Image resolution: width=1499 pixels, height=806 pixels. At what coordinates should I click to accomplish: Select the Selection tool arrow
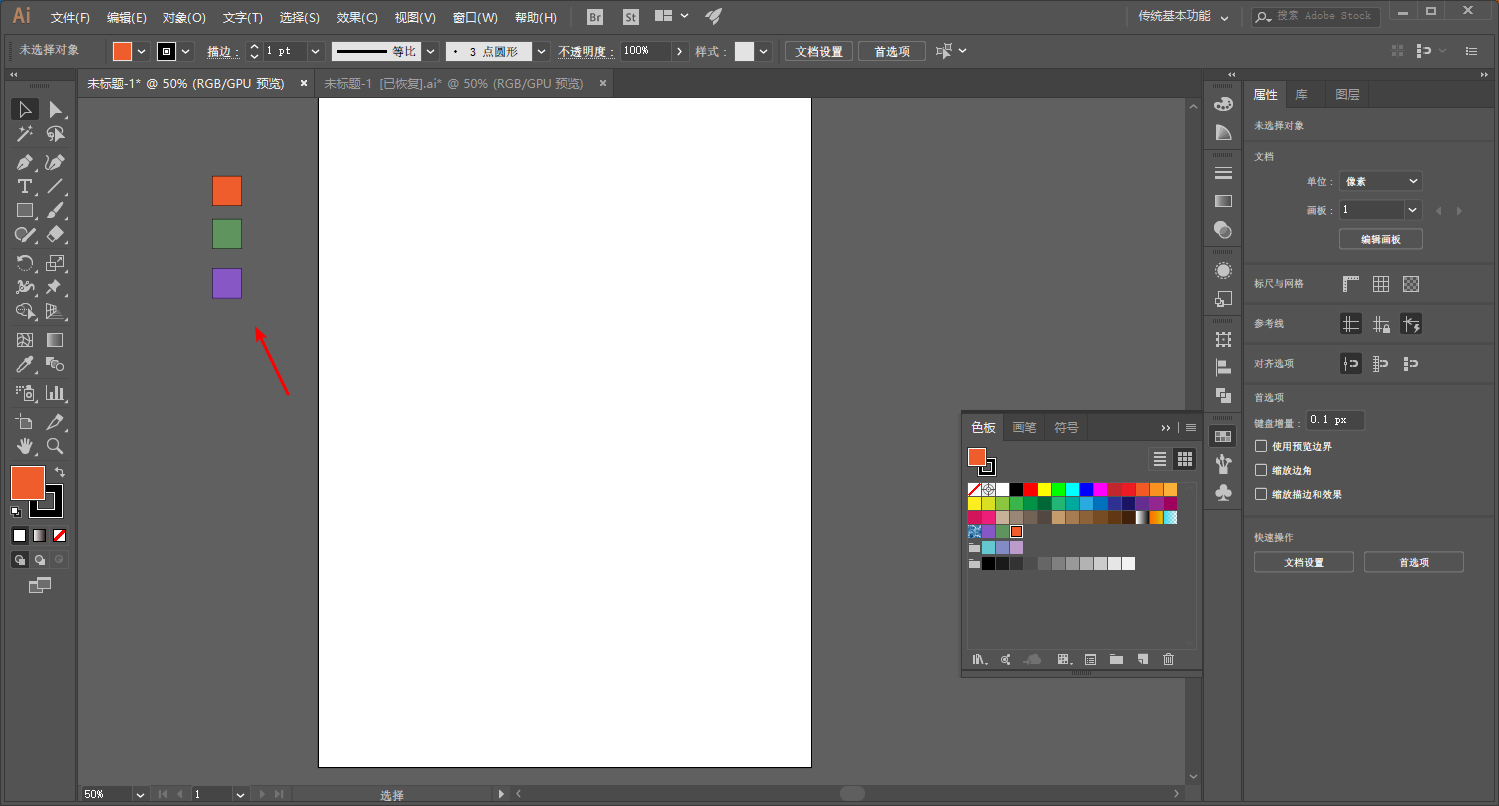pyautogui.click(x=25, y=109)
